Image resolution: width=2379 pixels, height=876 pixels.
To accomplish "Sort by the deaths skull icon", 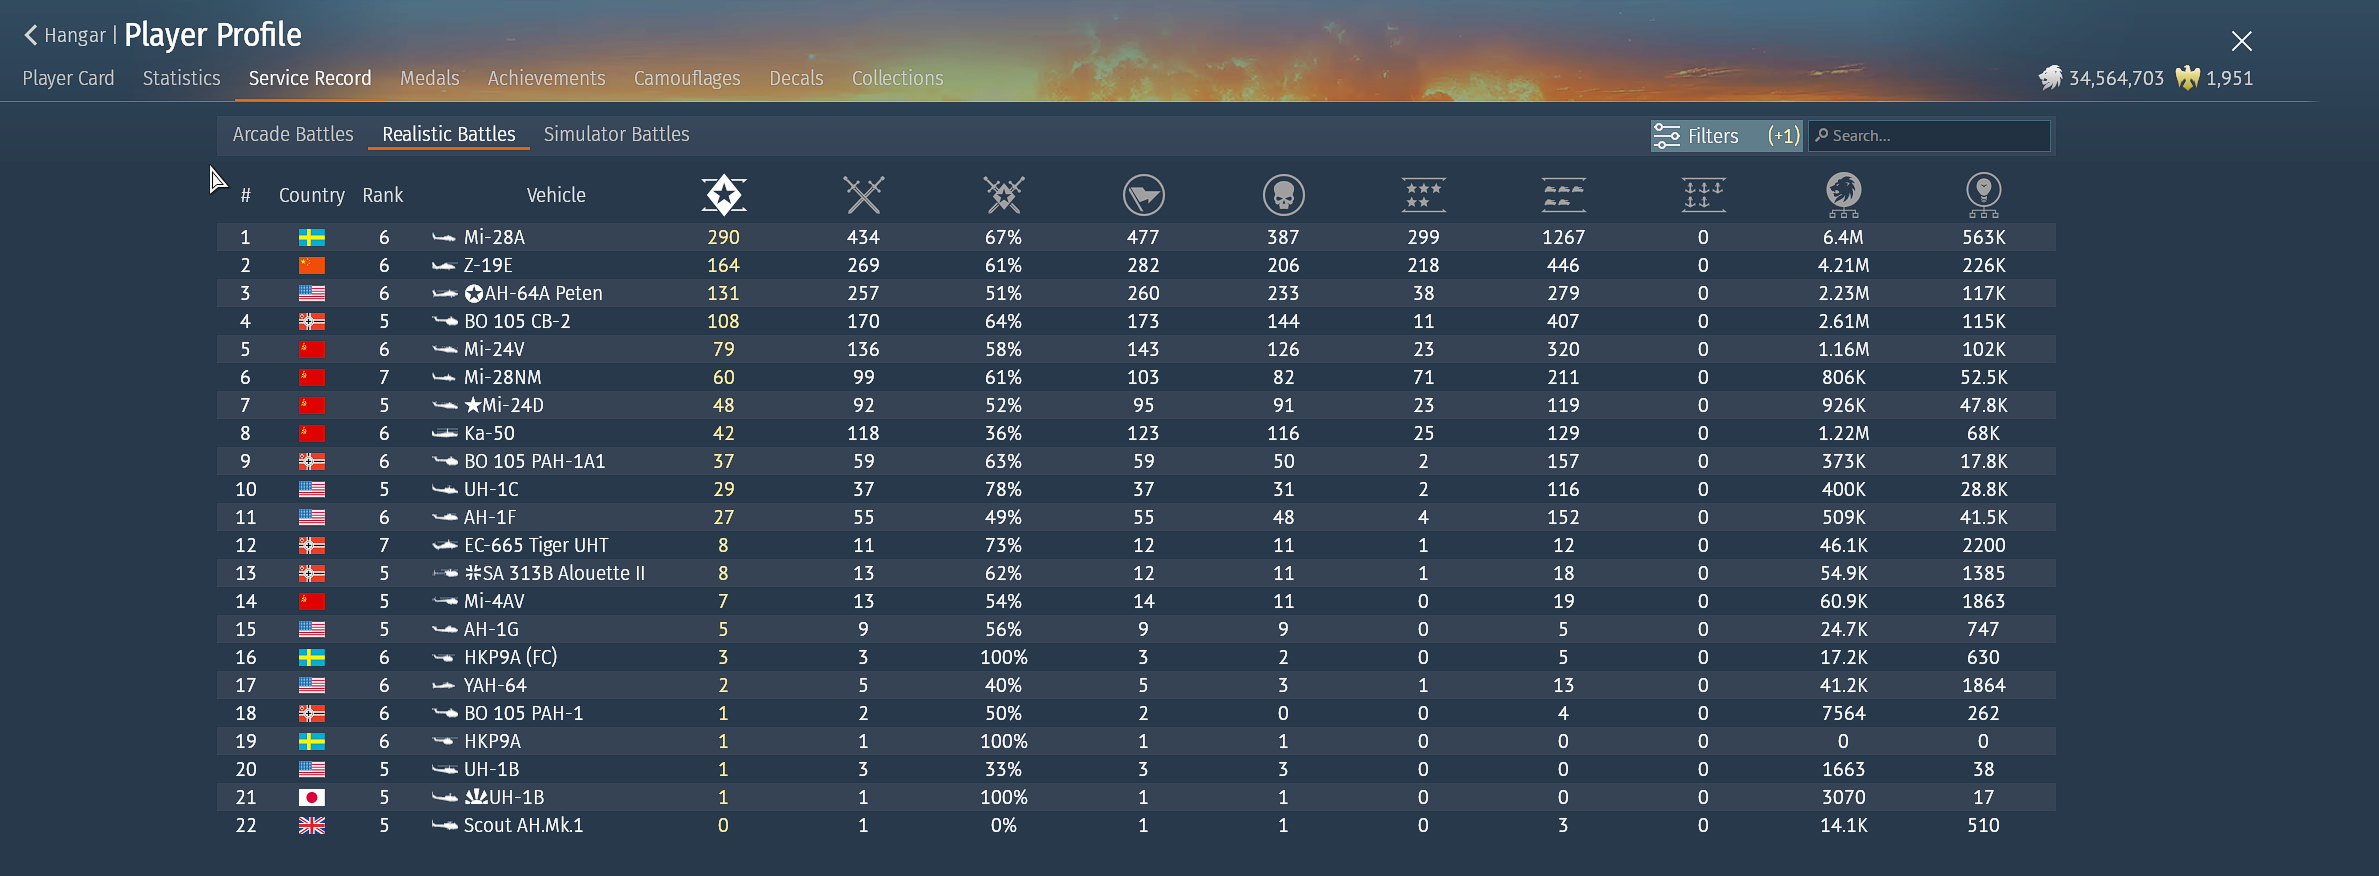I will pos(1283,195).
